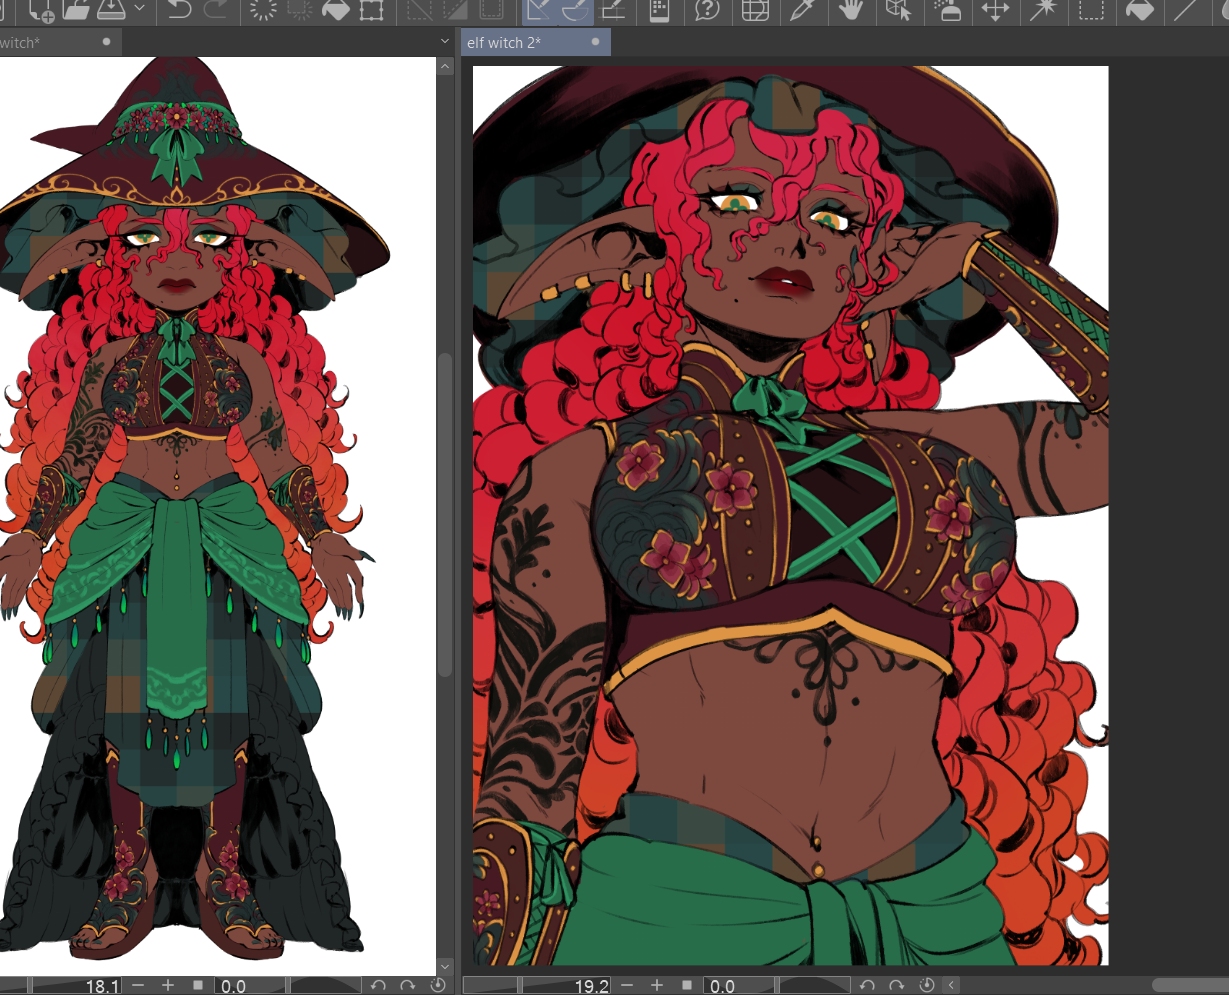The width and height of the screenshot is (1229, 995).
Task: Select the Hand (pan) tool
Action: pos(850,10)
